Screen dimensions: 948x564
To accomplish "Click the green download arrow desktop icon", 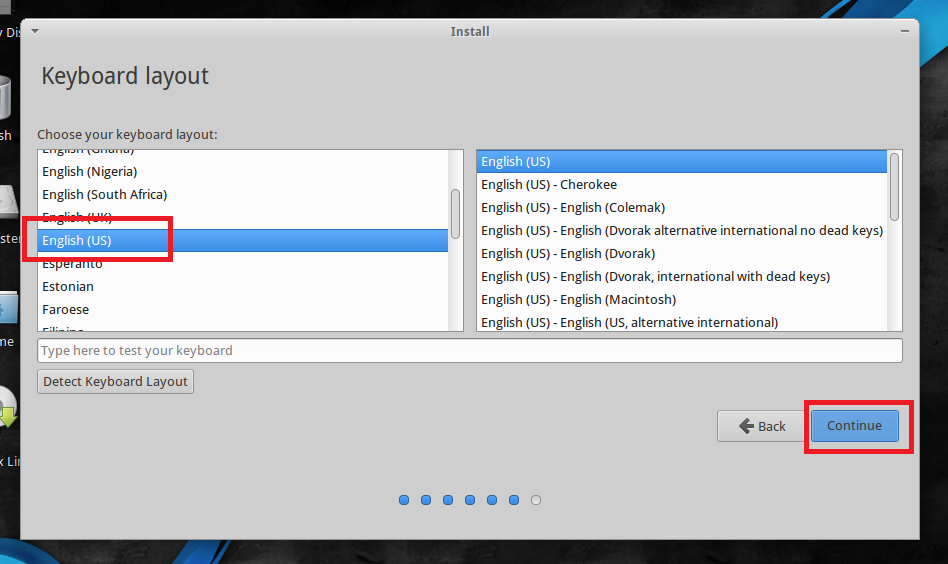I will pos(7,408).
